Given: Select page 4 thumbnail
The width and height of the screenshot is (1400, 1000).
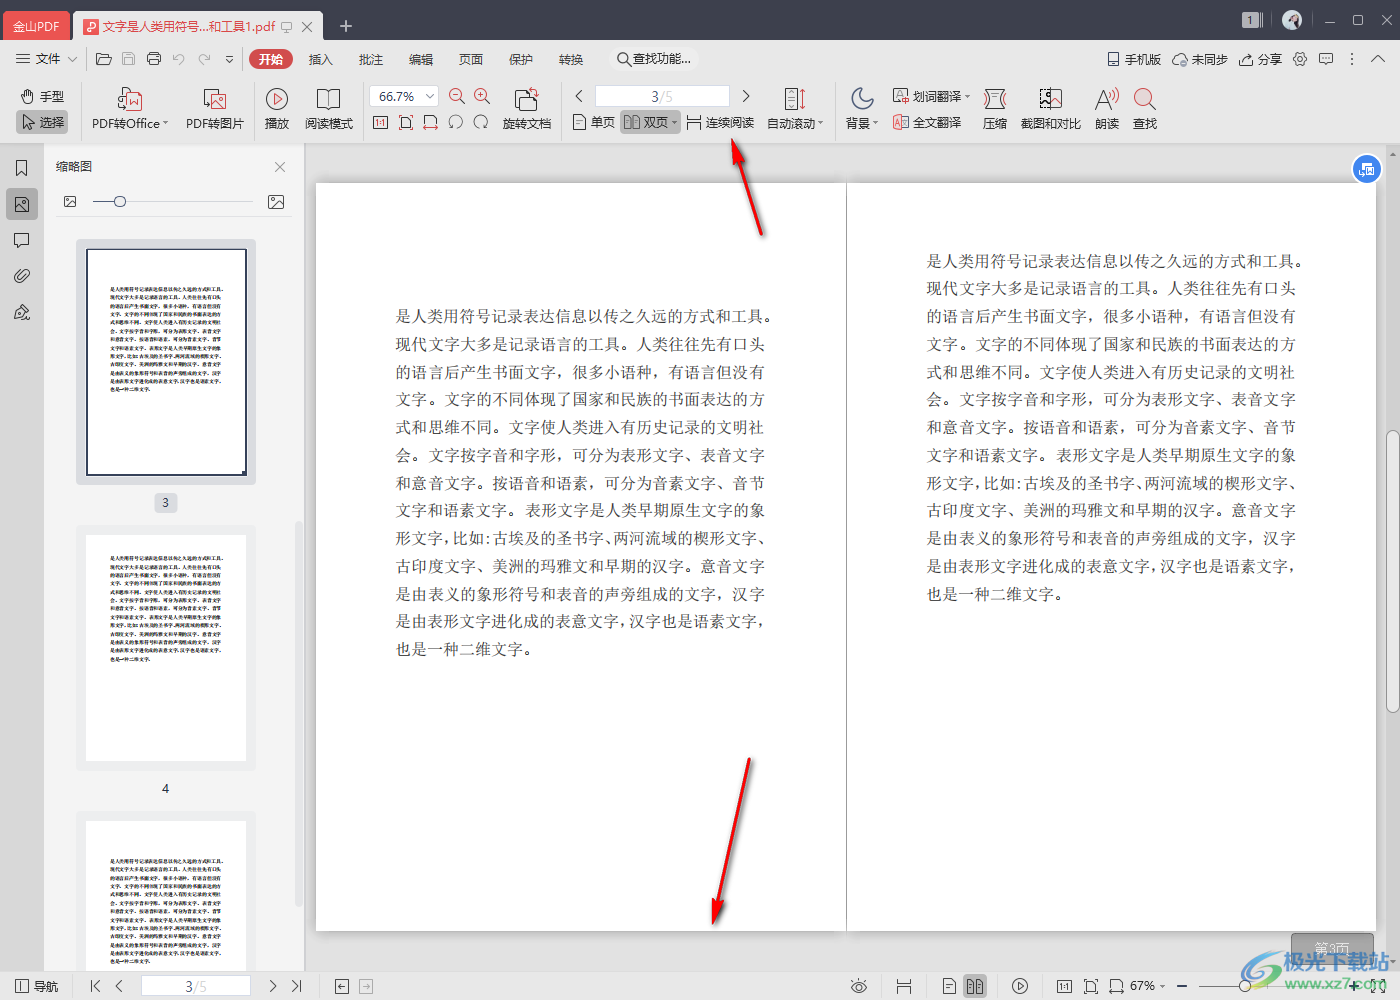Looking at the screenshot, I should pos(166,648).
